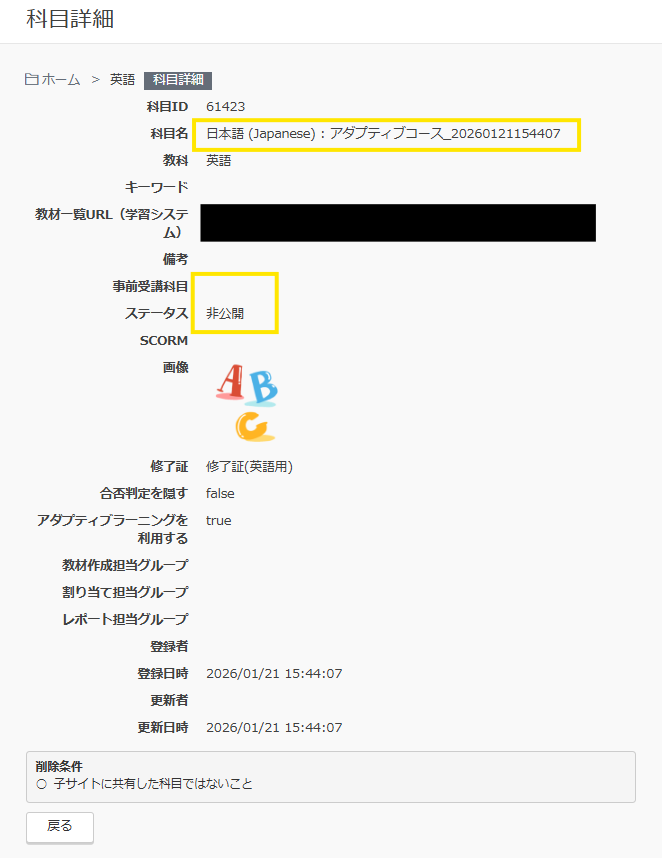Click the true value for アダプティブラーニング
The height and width of the screenshot is (858, 662).
218,520
